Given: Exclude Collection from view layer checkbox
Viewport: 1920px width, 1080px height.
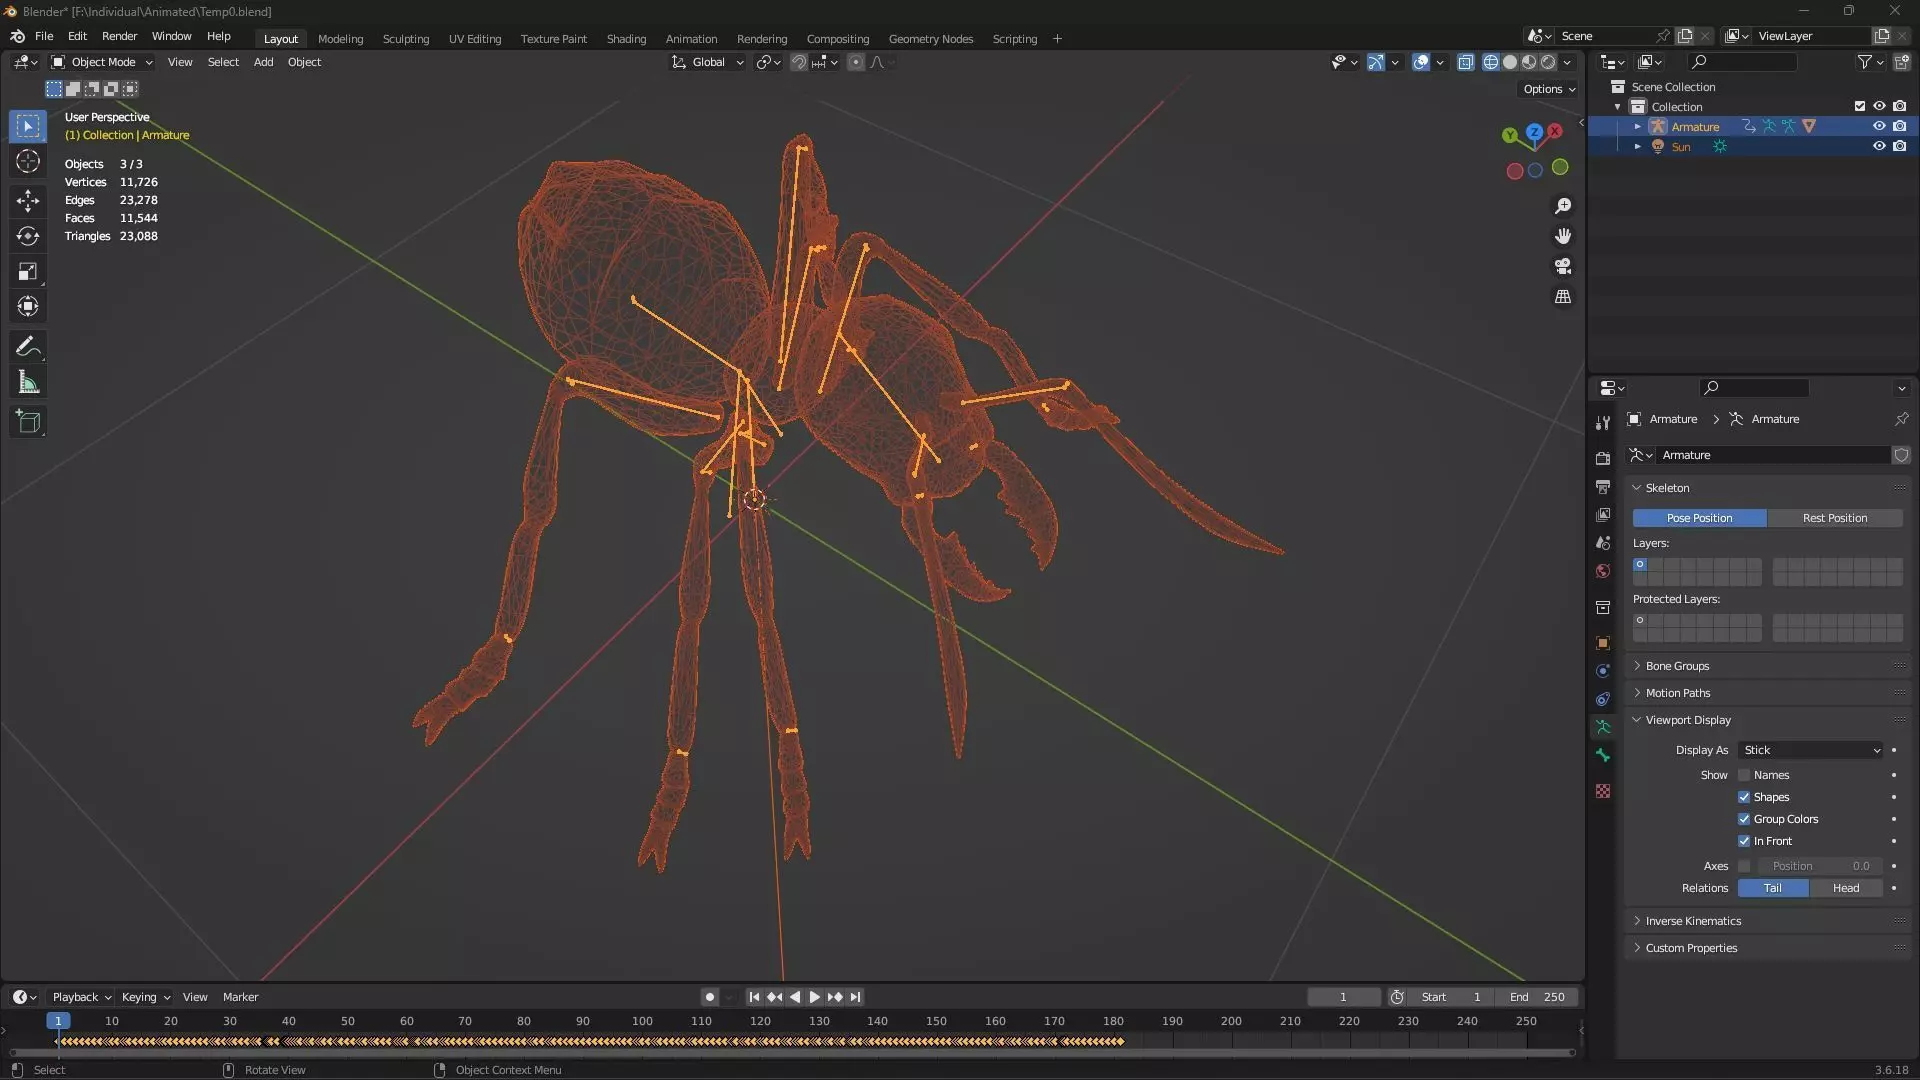Looking at the screenshot, I should point(1860,106).
